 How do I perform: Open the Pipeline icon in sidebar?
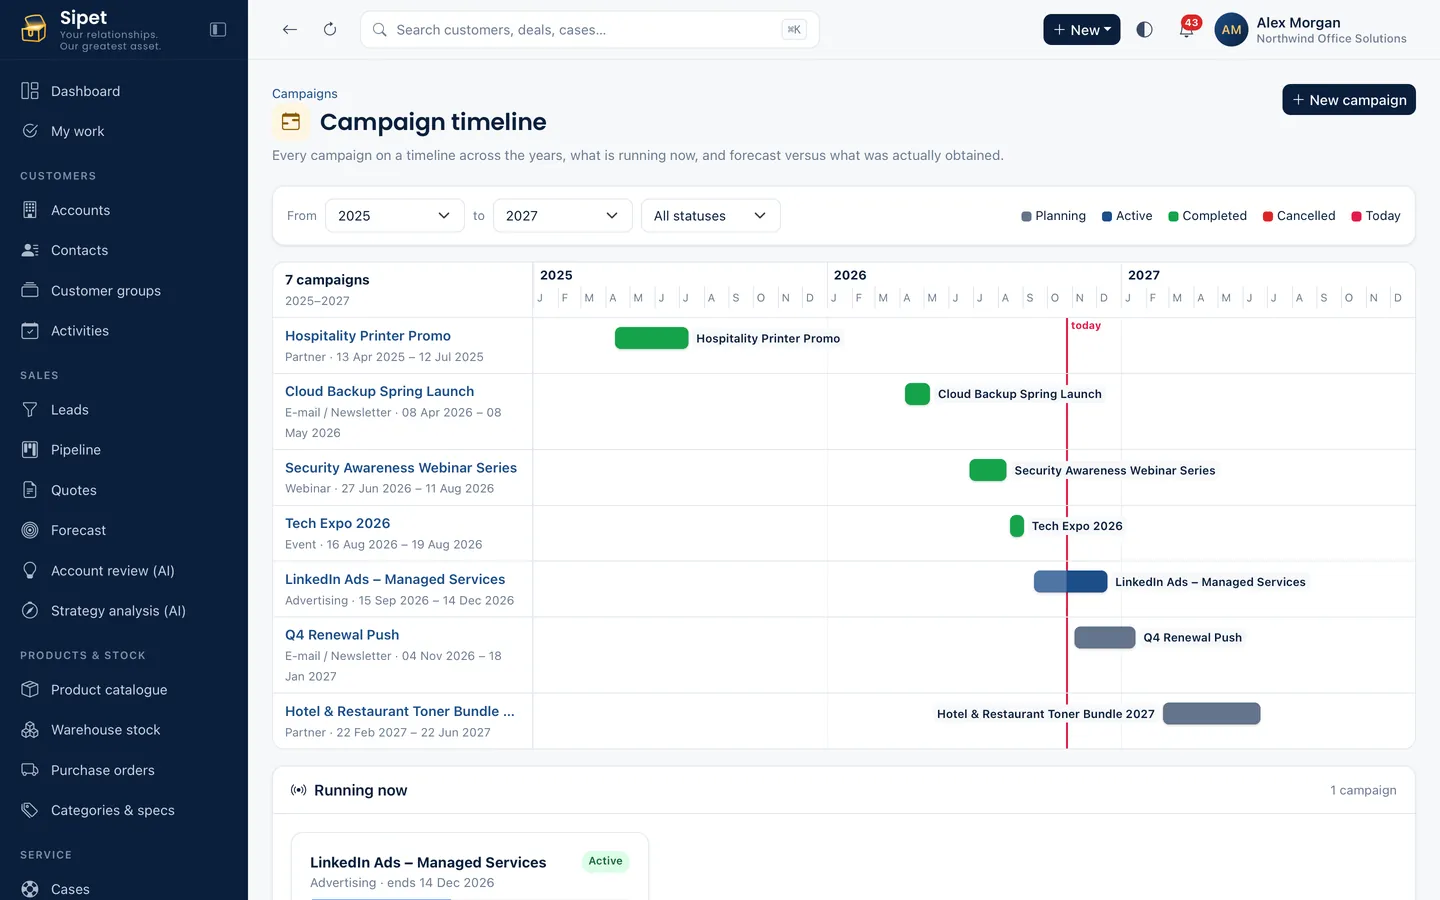30,450
